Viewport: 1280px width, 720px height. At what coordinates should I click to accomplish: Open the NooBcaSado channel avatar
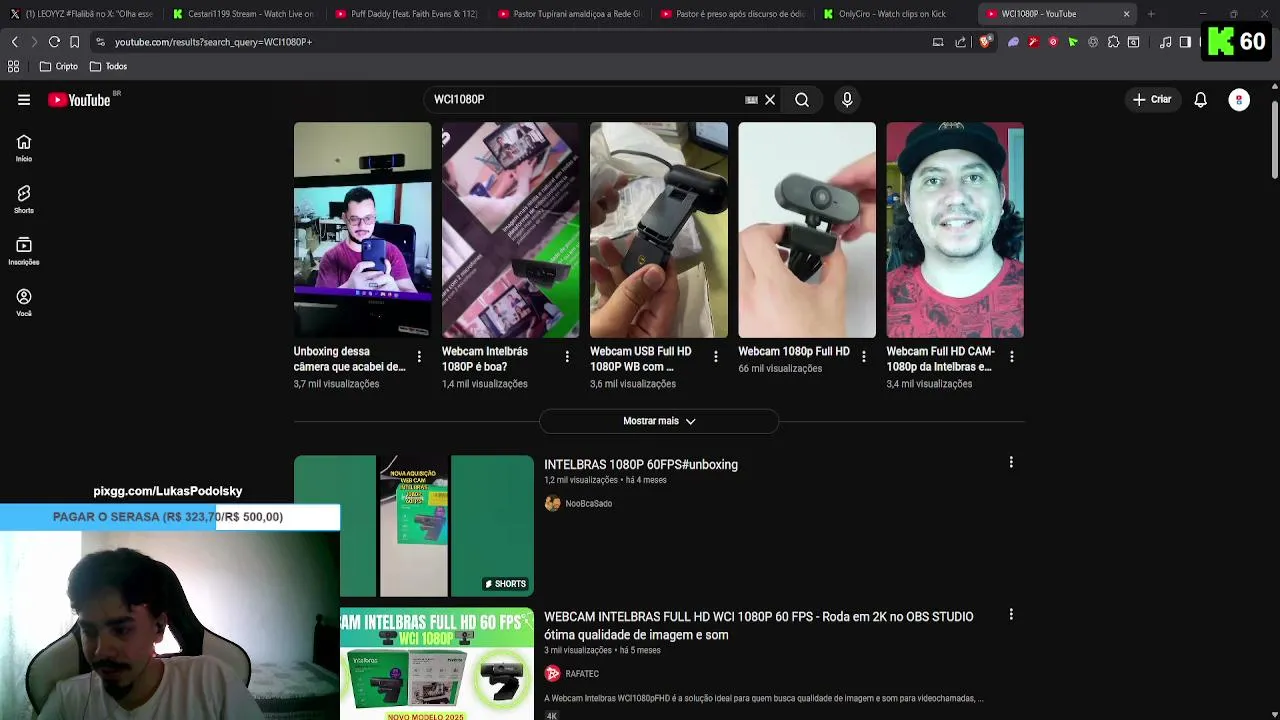coord(552,504)
